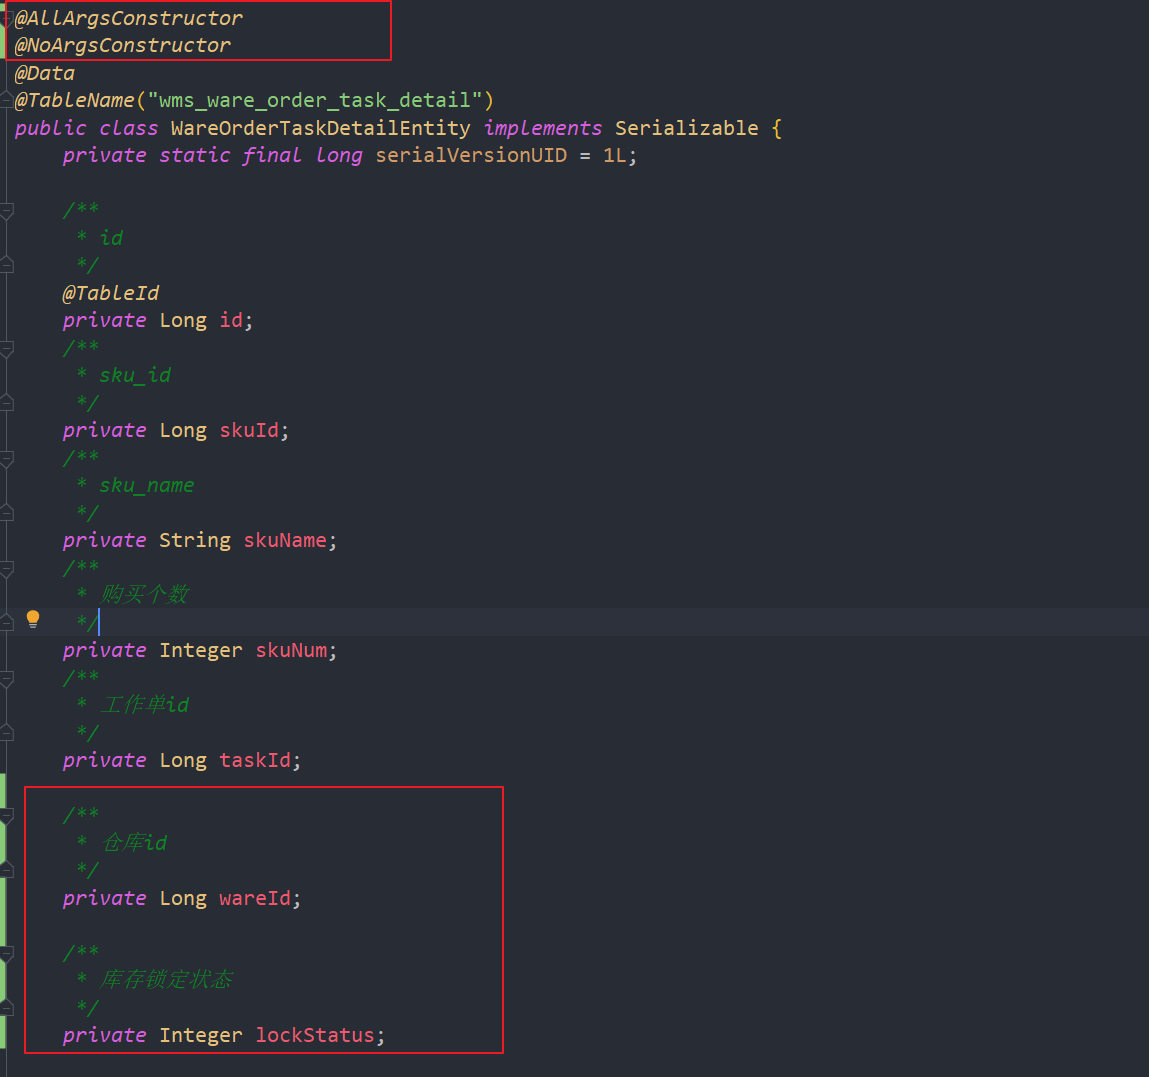Click the @TableId annotation

[x=111, y=293]
